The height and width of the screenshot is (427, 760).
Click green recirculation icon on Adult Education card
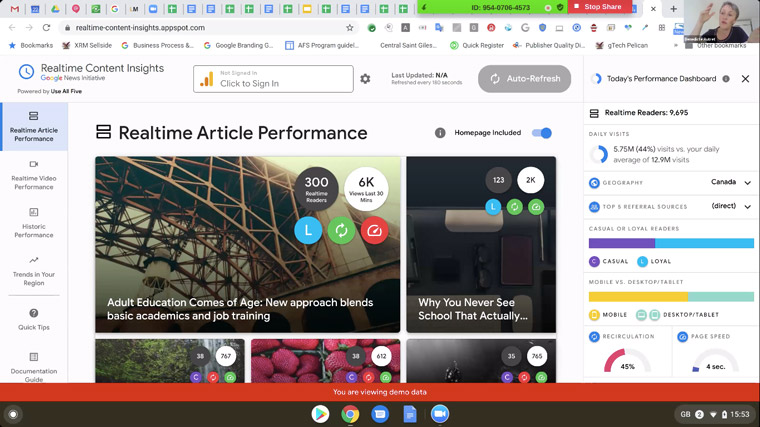point(341,230)
